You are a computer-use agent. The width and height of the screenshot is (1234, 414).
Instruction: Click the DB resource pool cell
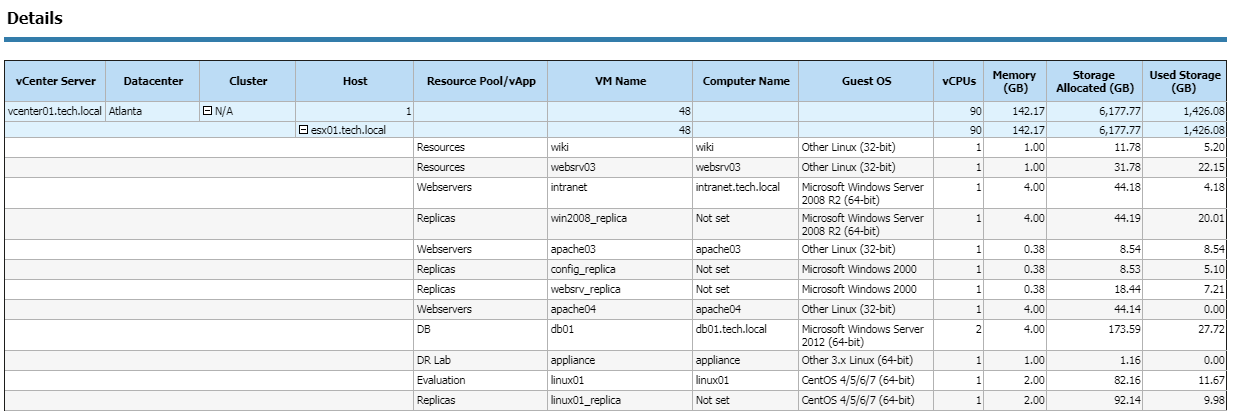click(x=481, y=335)
